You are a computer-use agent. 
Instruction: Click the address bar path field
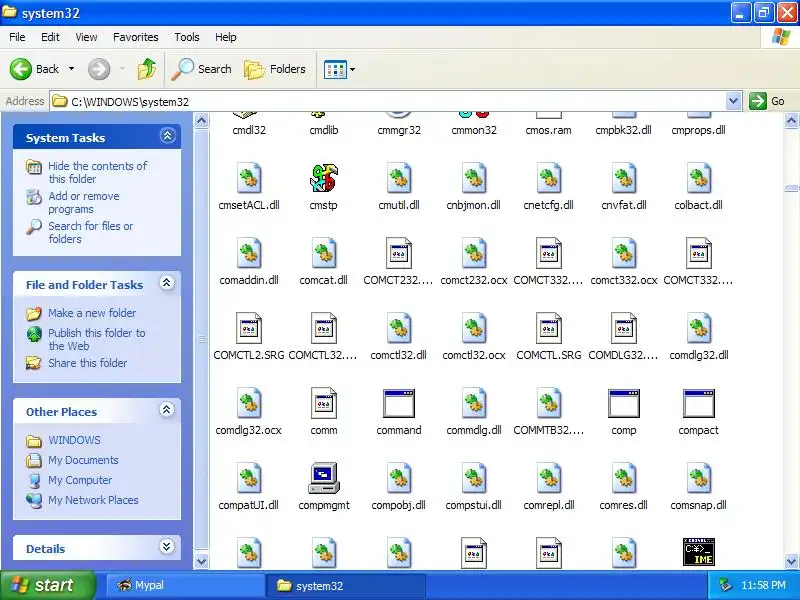[x=388, y=102]
